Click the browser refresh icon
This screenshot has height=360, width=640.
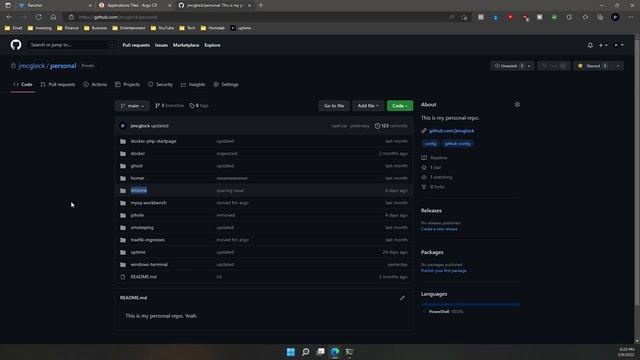point(38,17)
